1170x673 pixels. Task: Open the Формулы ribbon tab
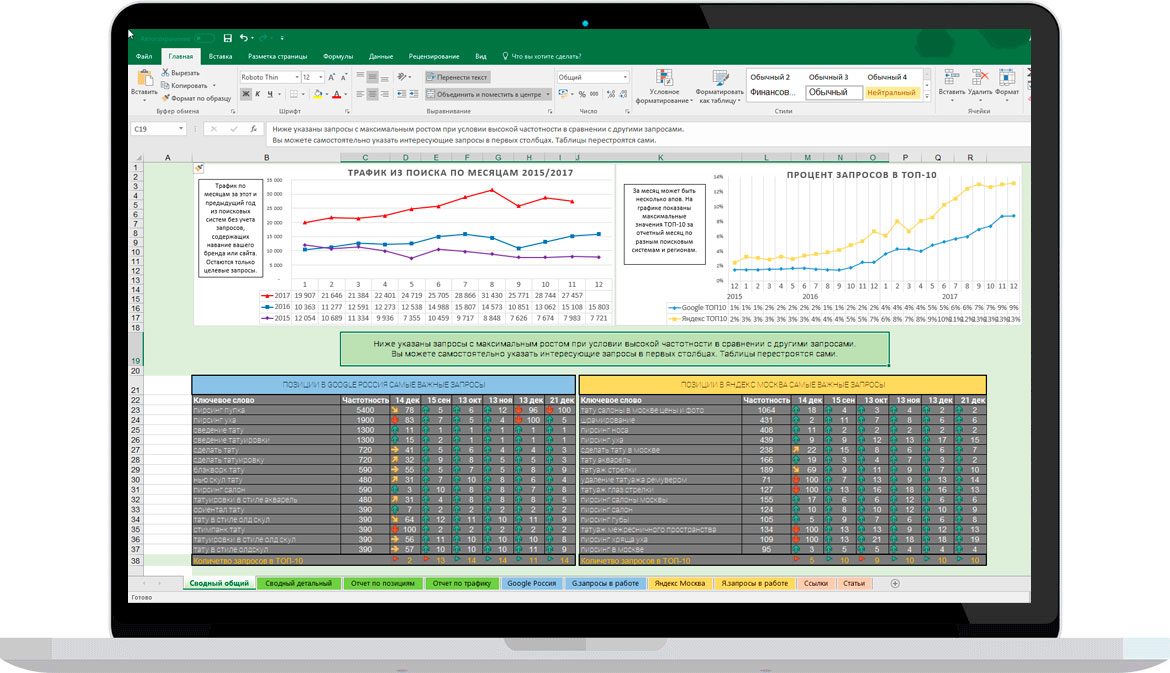(x=338, y=57)
